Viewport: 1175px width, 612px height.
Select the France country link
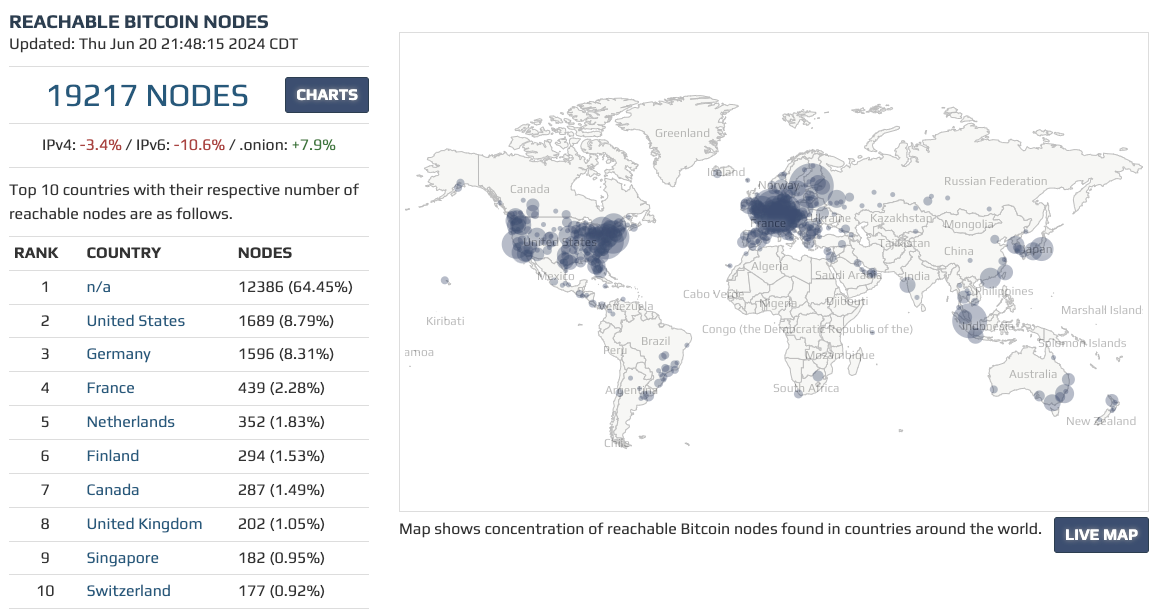click(110, 388)
